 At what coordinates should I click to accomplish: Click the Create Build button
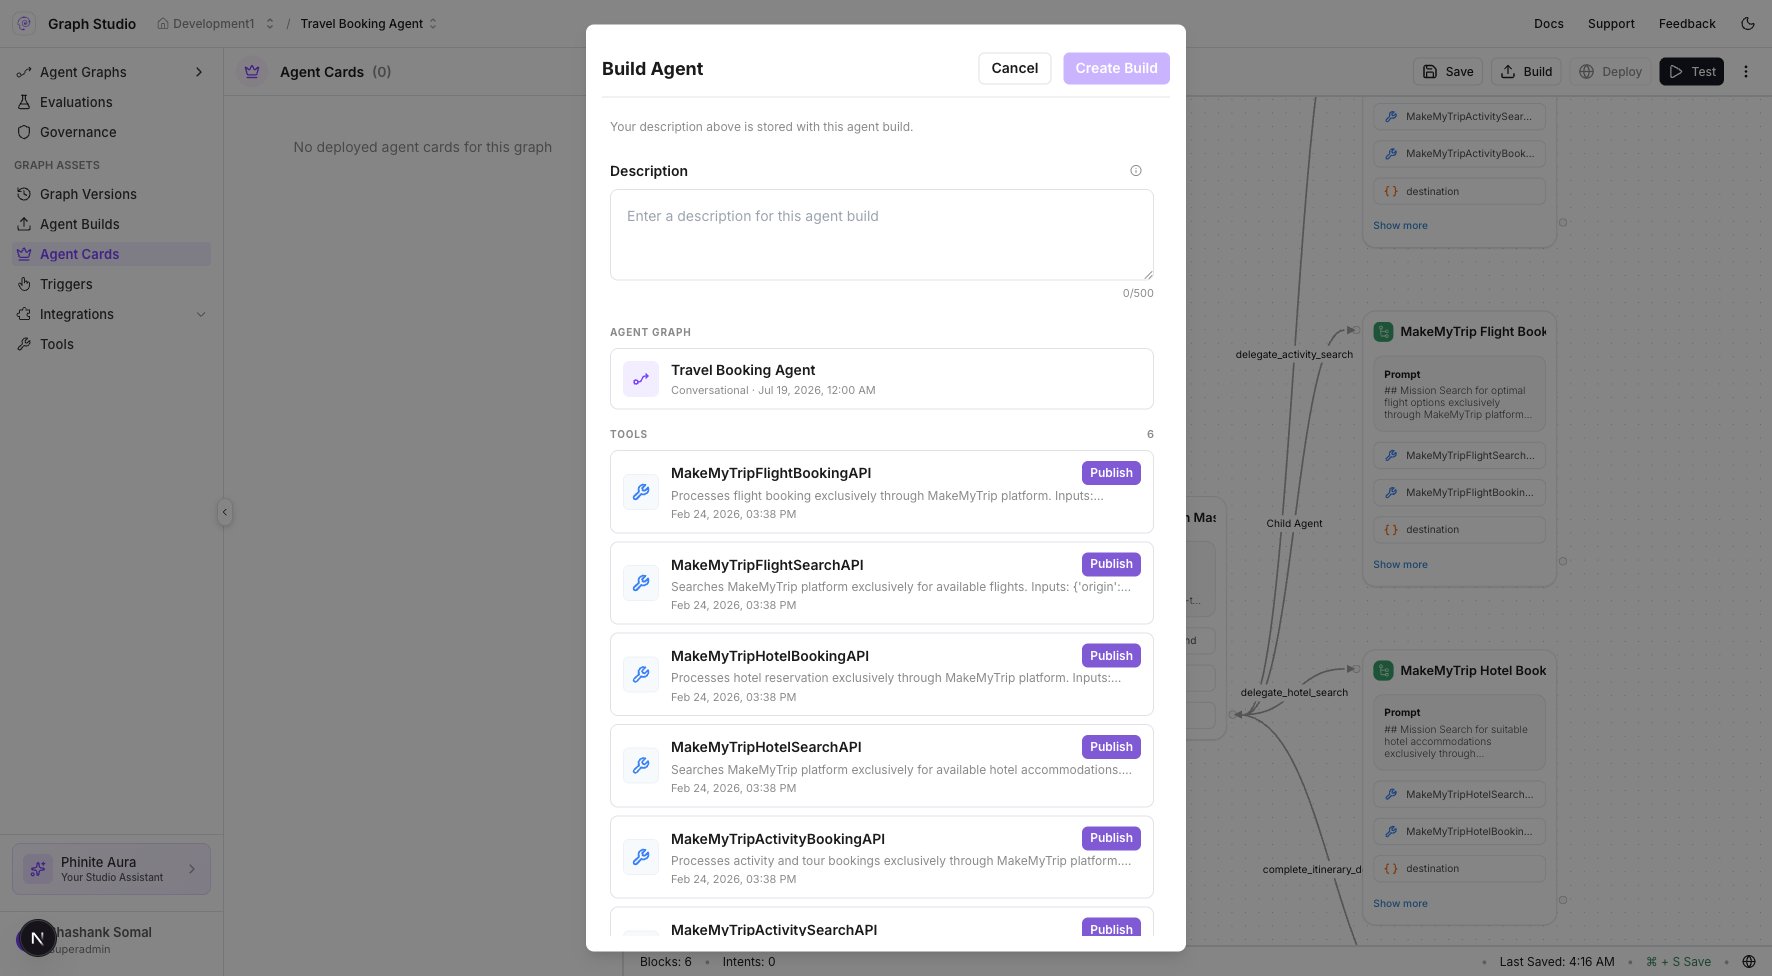1116,68
